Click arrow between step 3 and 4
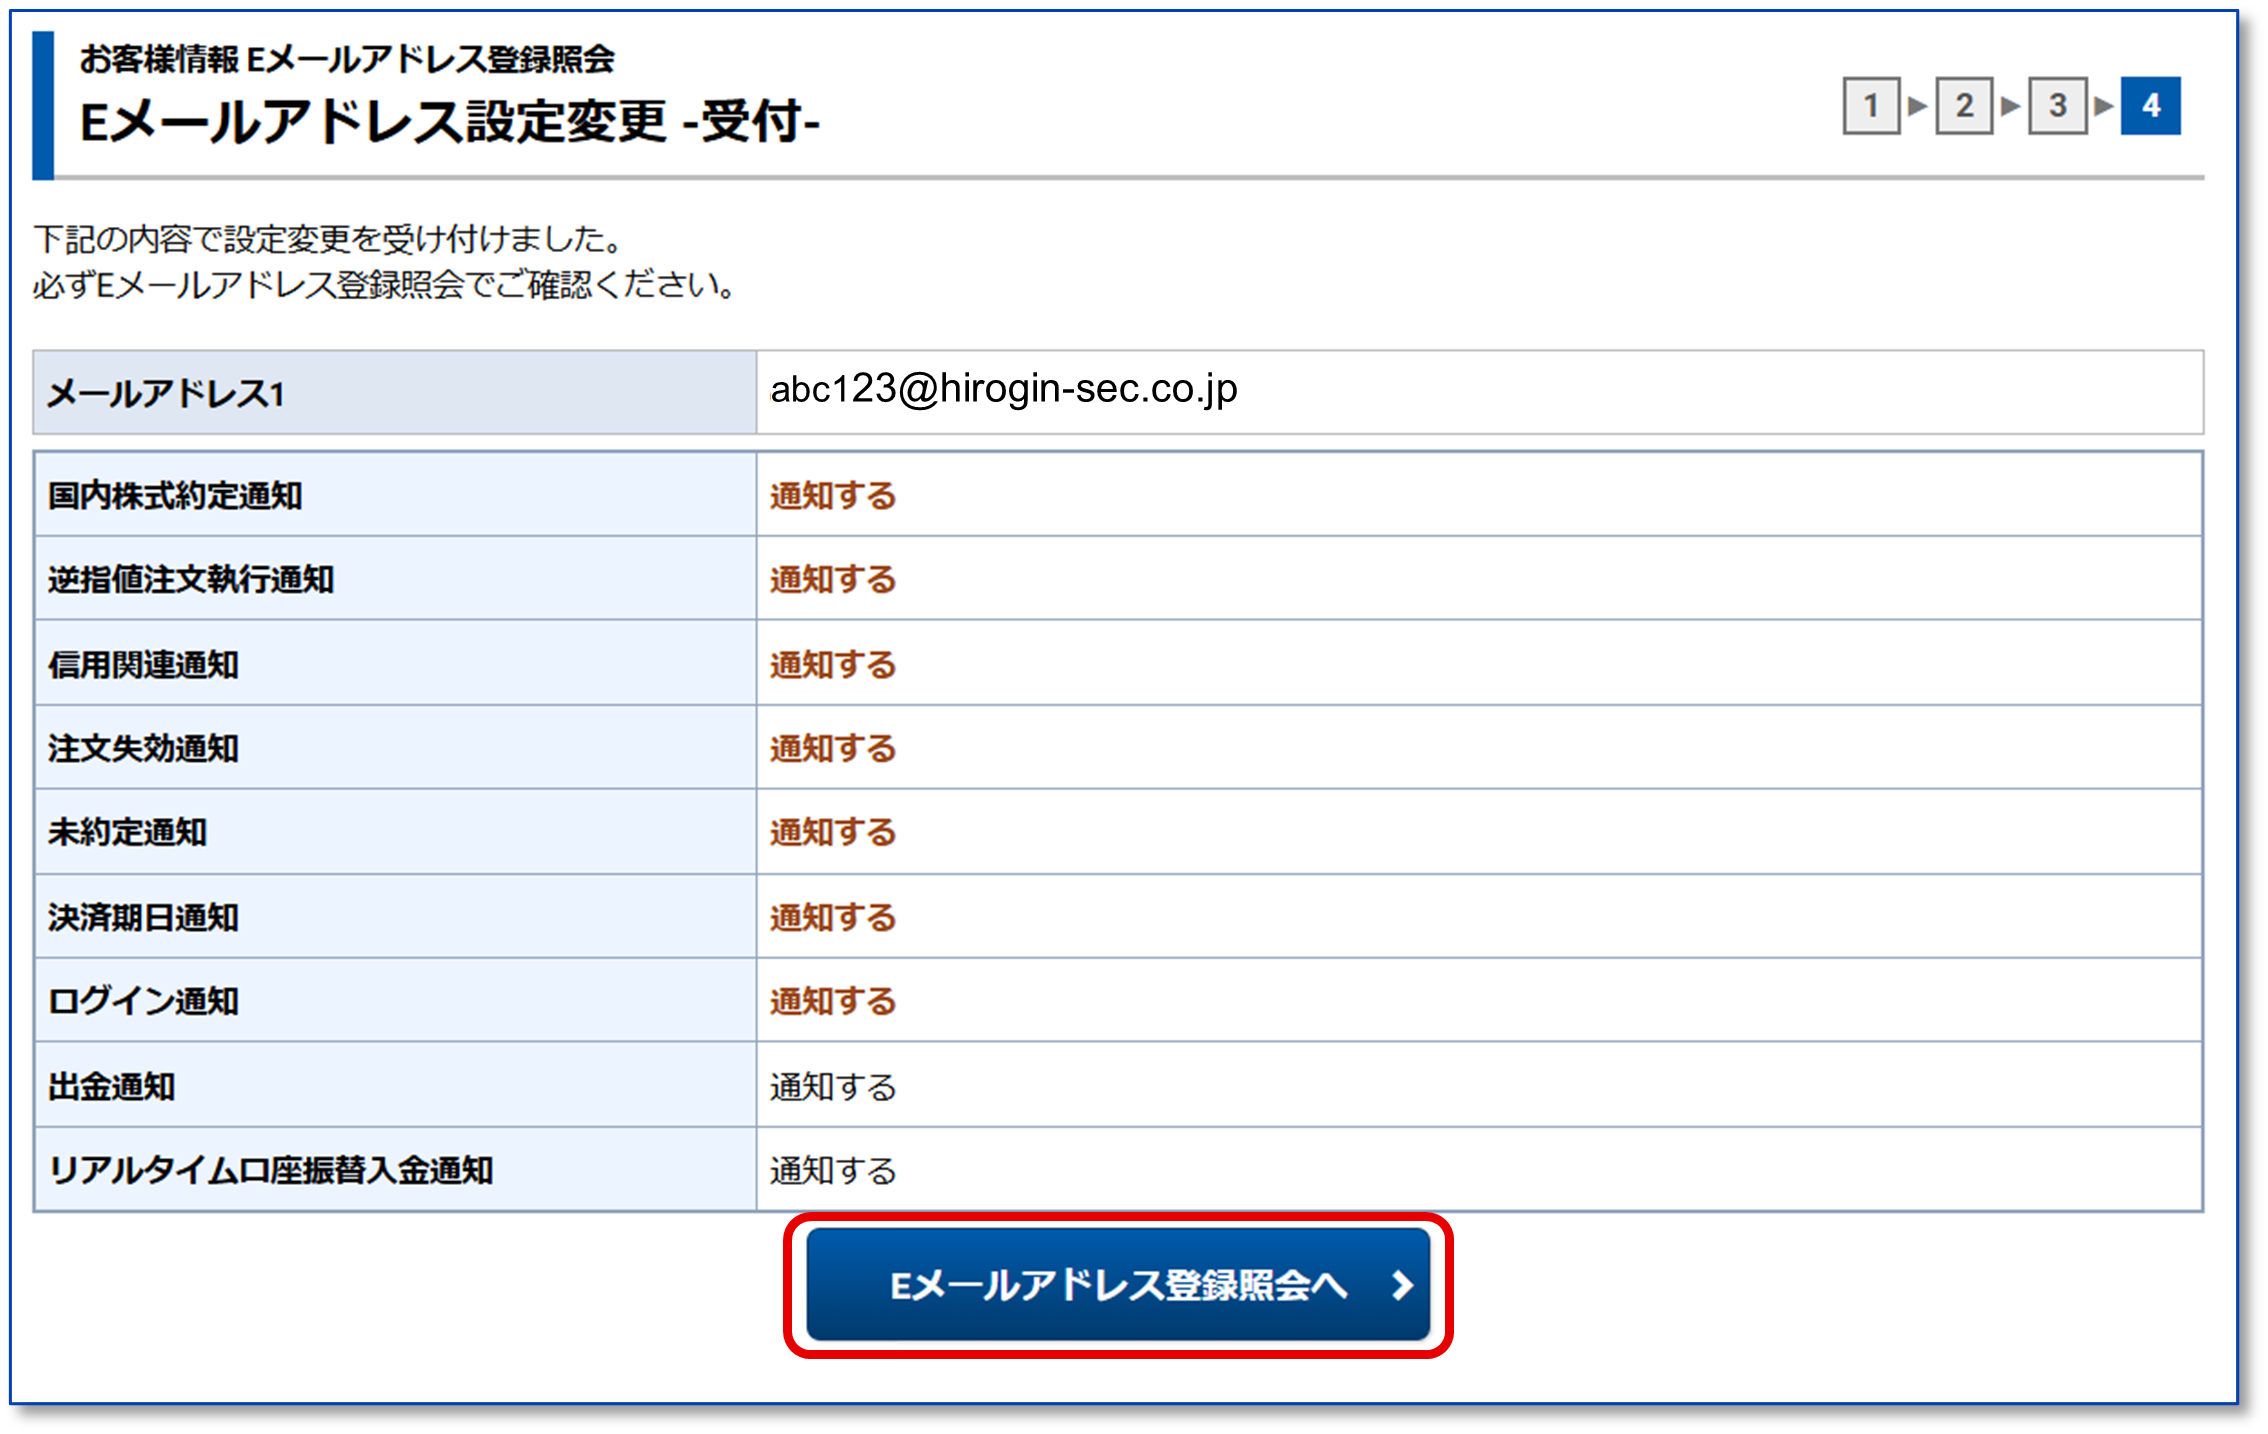Viewport: 2268px width, 1434px height. pos(2103,105)
